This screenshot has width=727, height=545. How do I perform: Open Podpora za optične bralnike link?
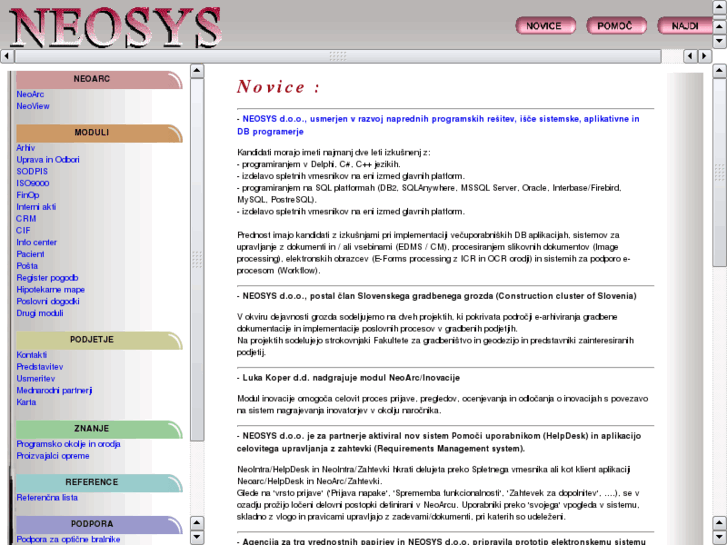[x=68, y=539]
